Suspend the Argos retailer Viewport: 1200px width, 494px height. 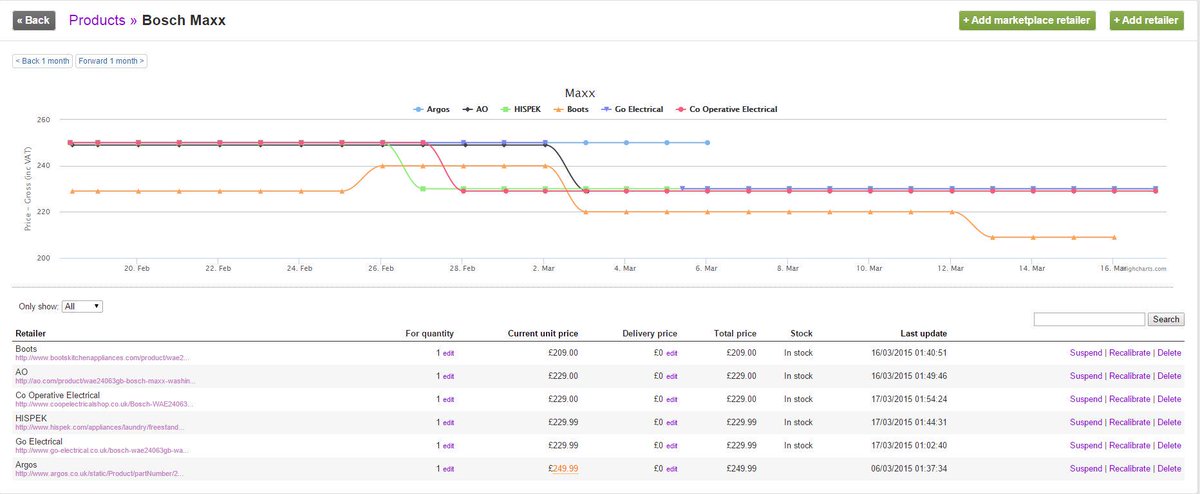[1086, 468]
